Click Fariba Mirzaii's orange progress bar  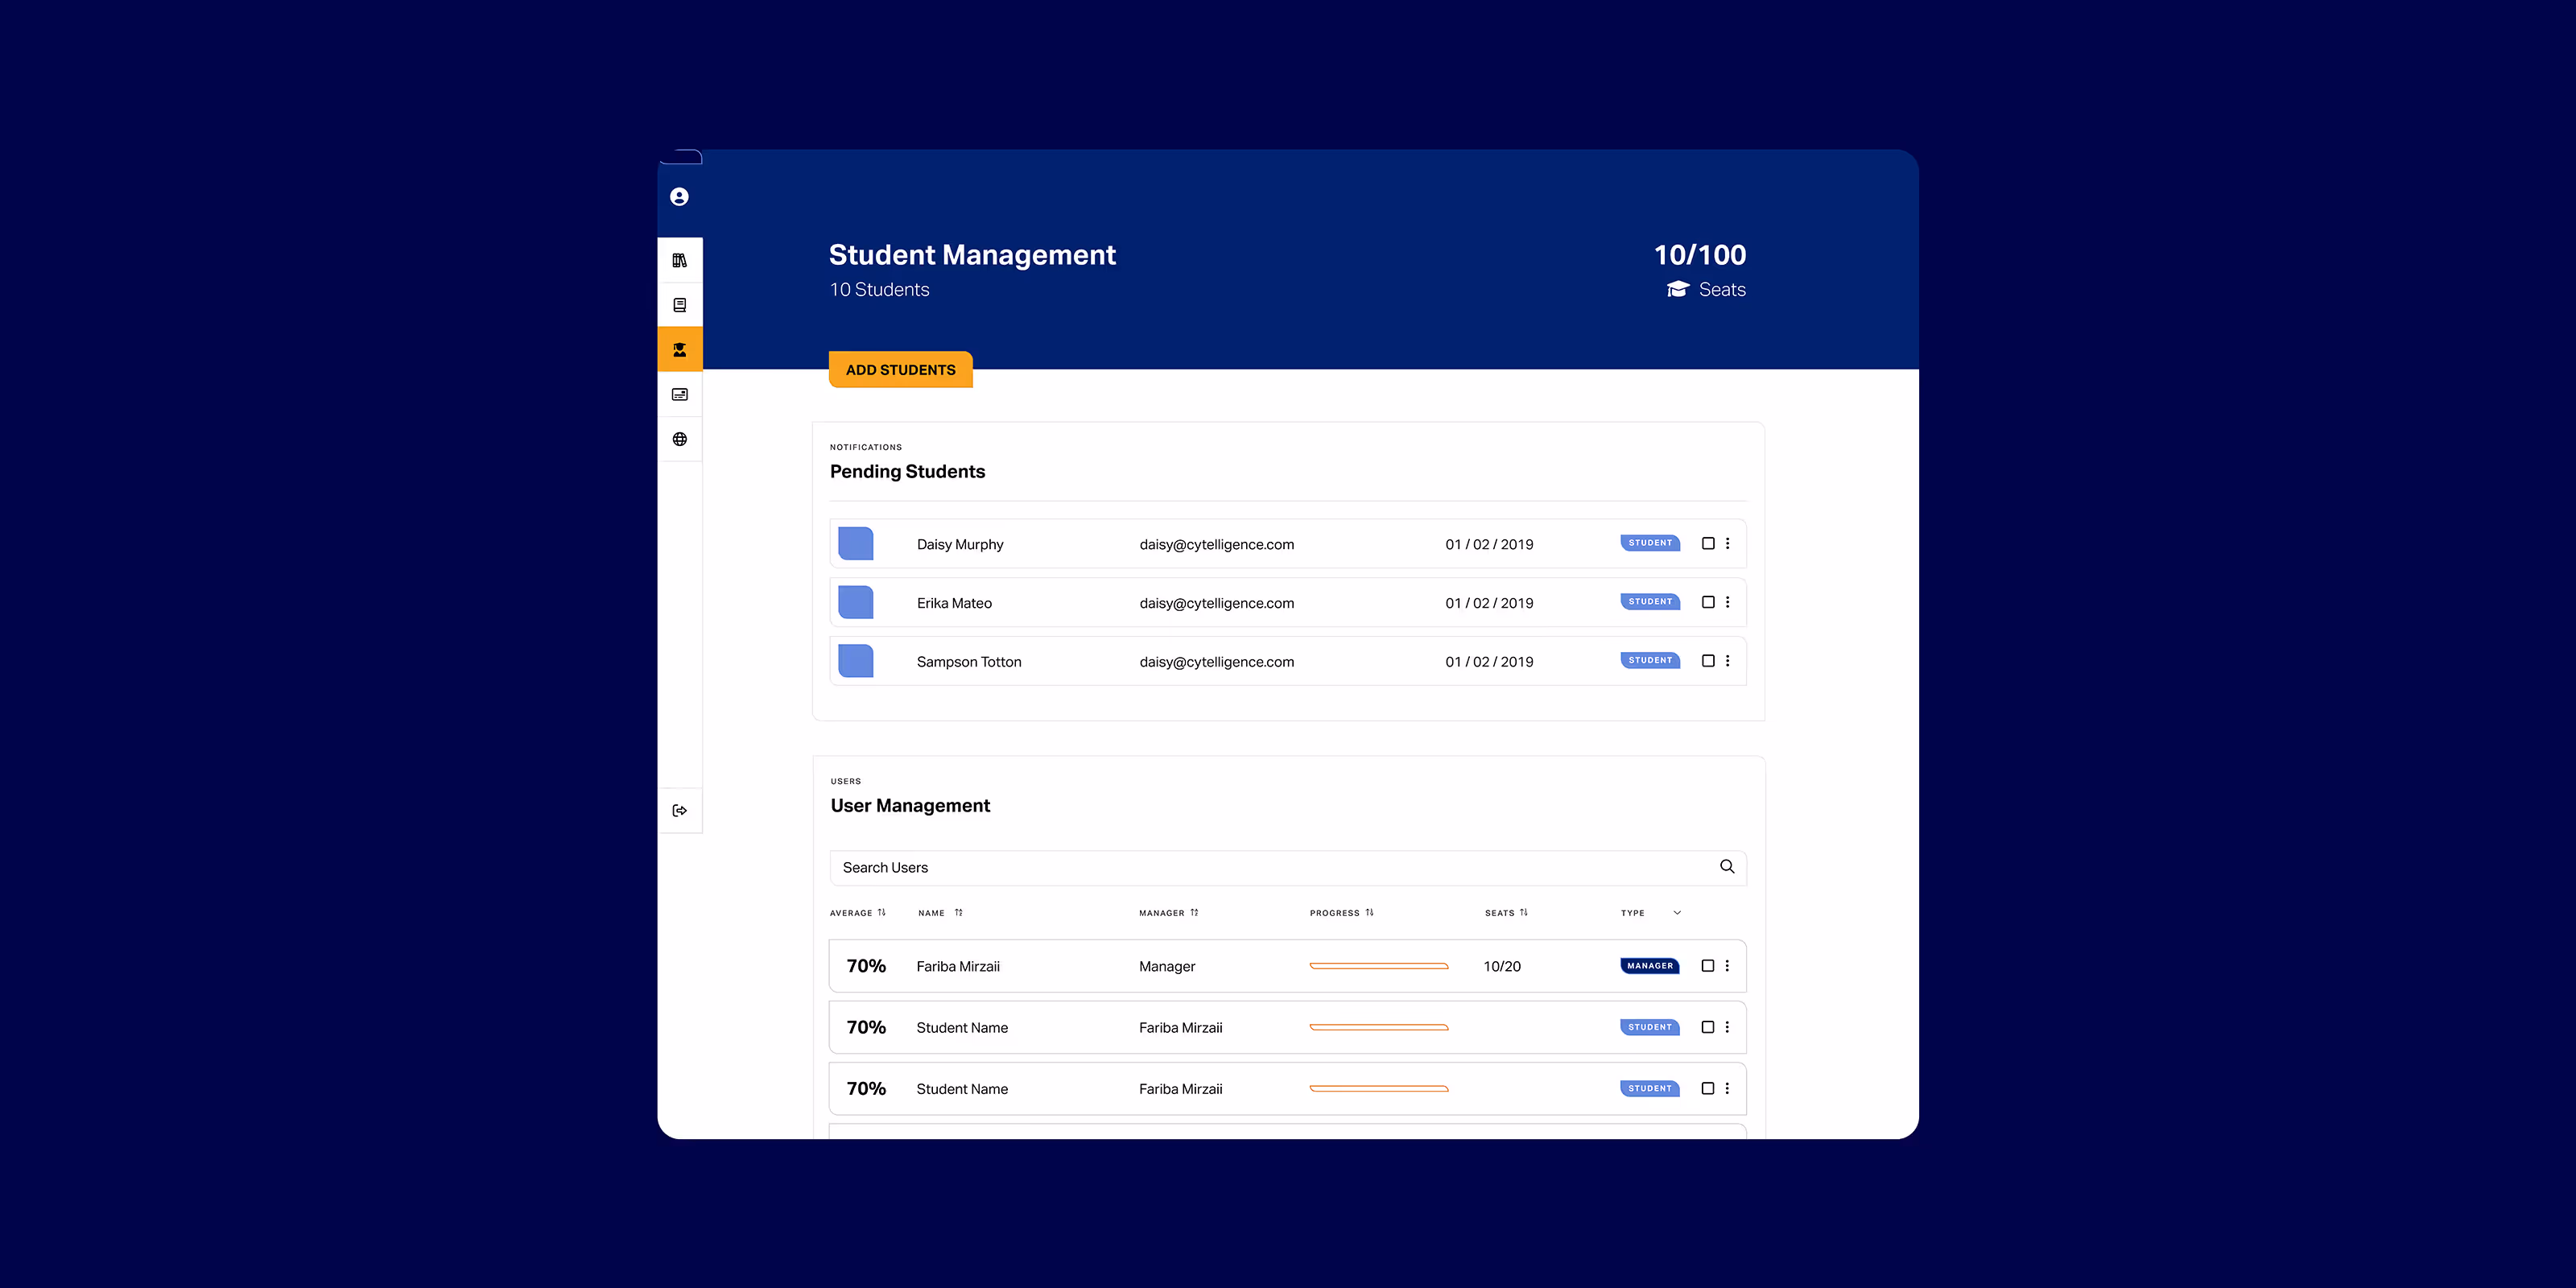pos(1378,966)
